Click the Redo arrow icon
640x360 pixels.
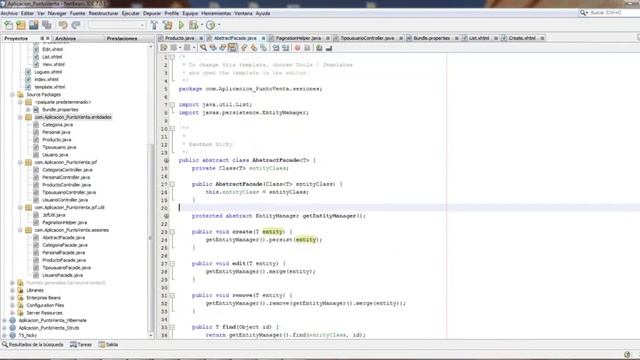pyautogui.click(x=76, y=25)
